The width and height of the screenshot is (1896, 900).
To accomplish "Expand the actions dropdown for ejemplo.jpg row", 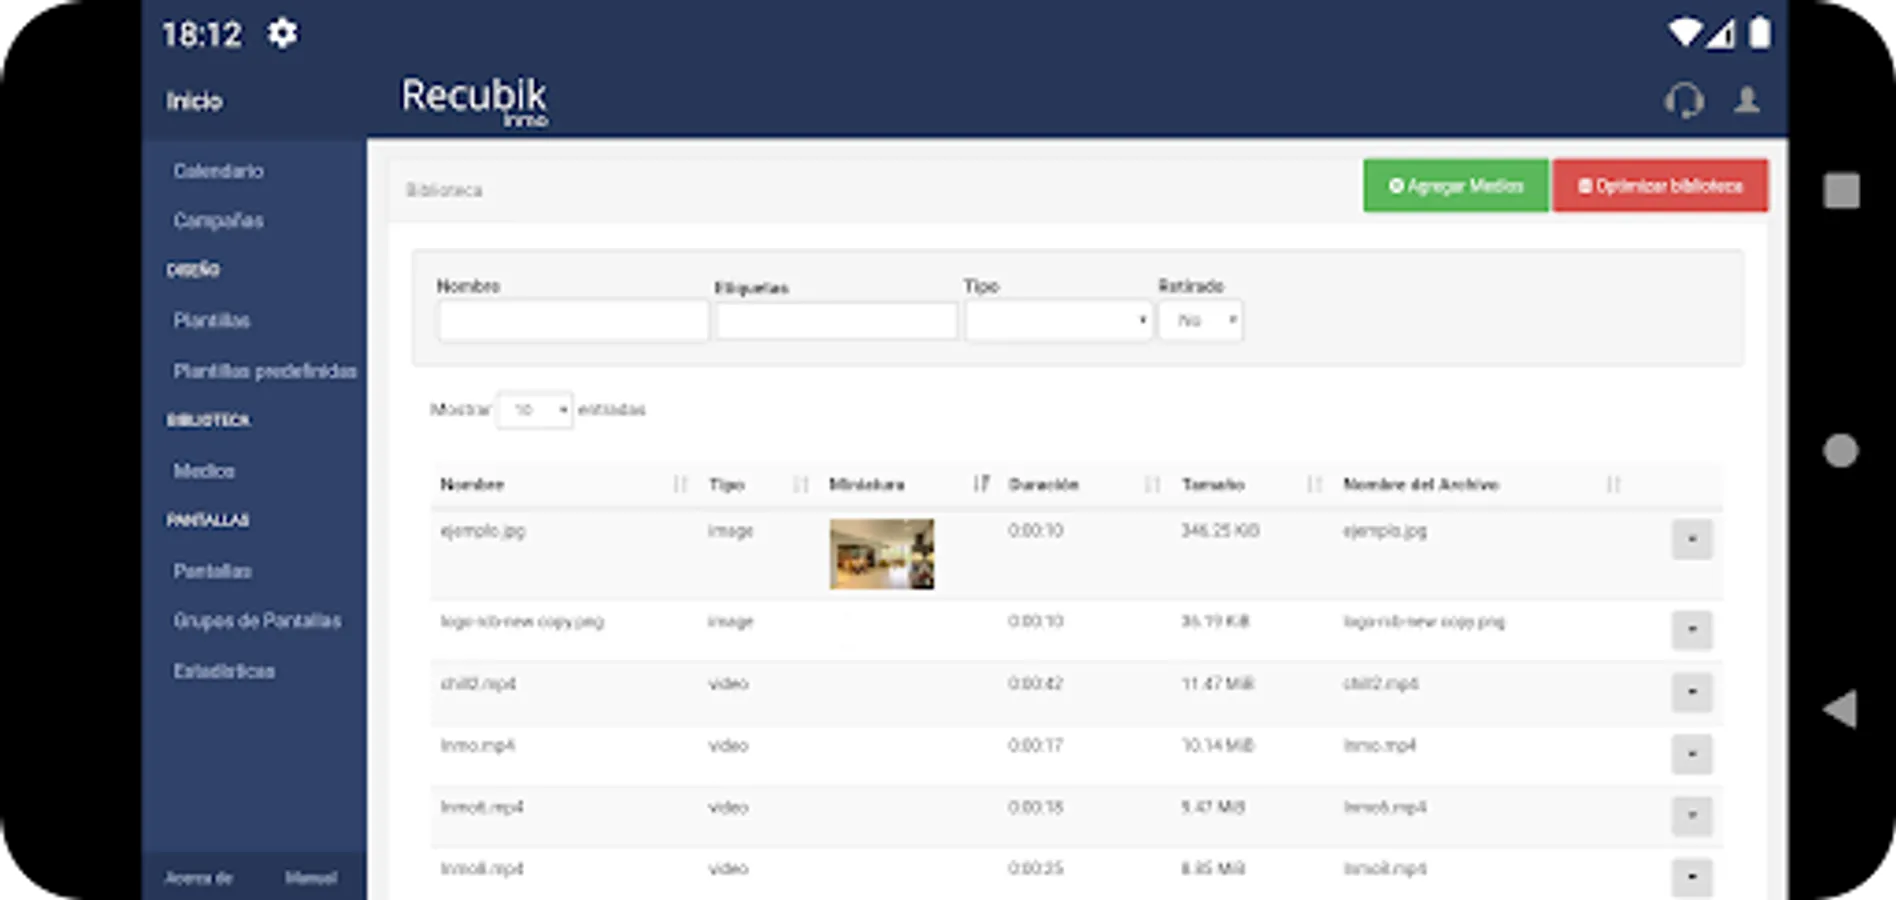I will (1692, 539).
